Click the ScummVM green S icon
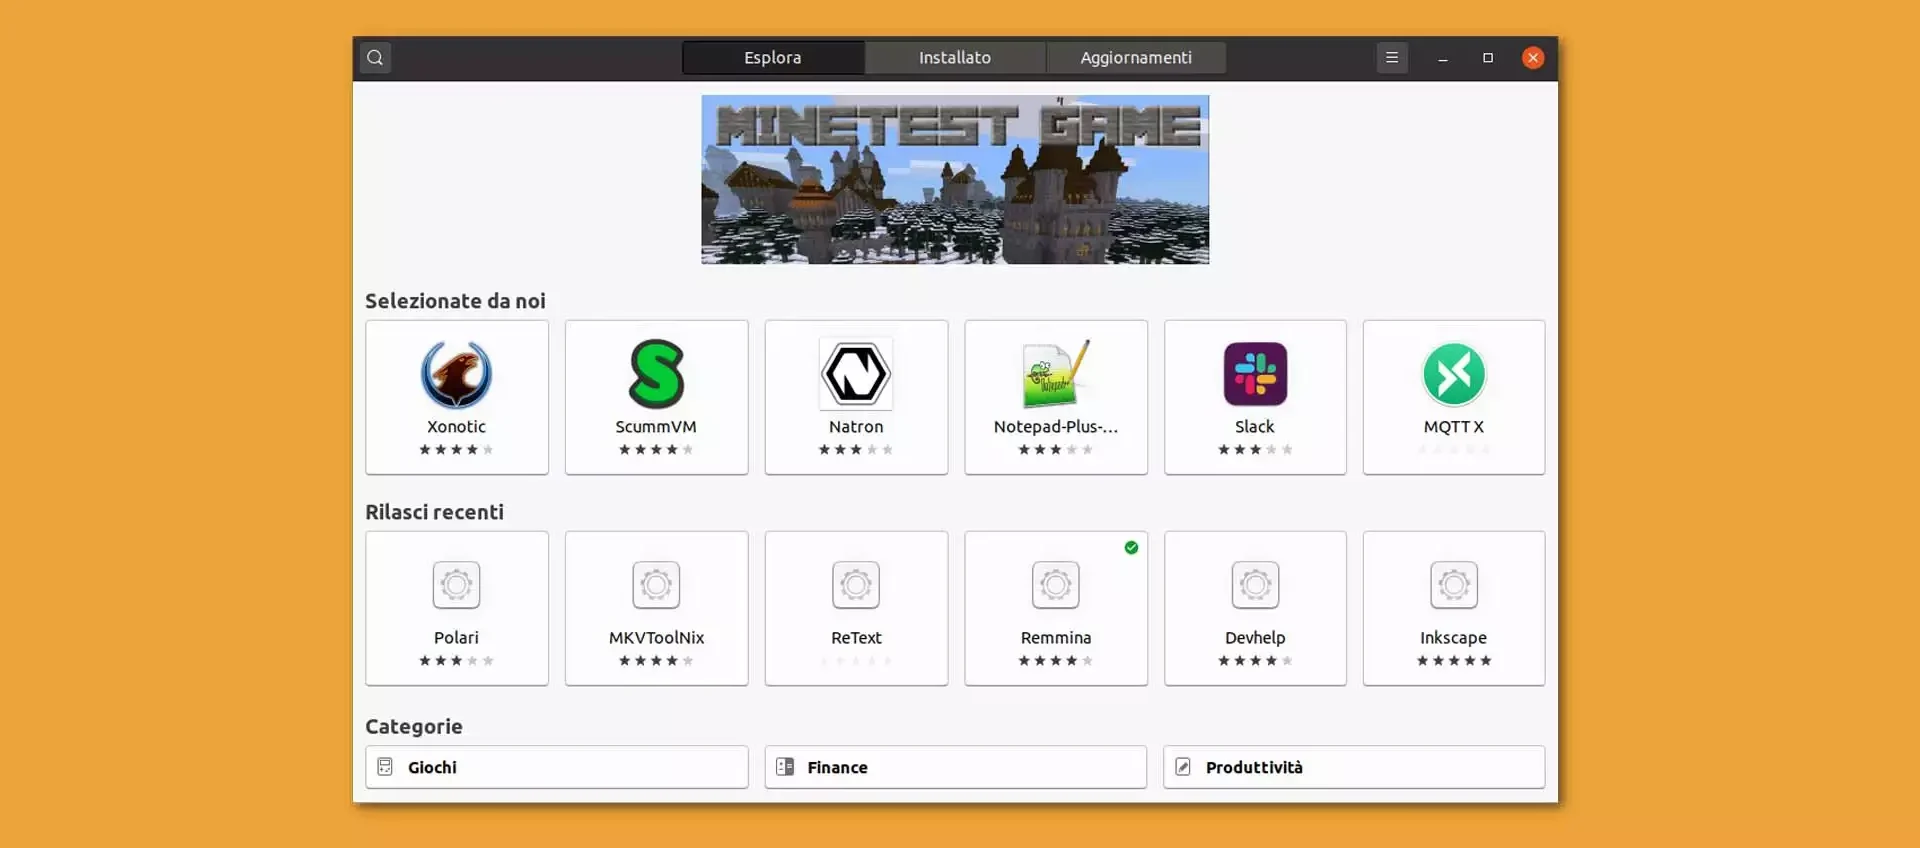This screenshot has width=1920, height=848. point(656,374)
